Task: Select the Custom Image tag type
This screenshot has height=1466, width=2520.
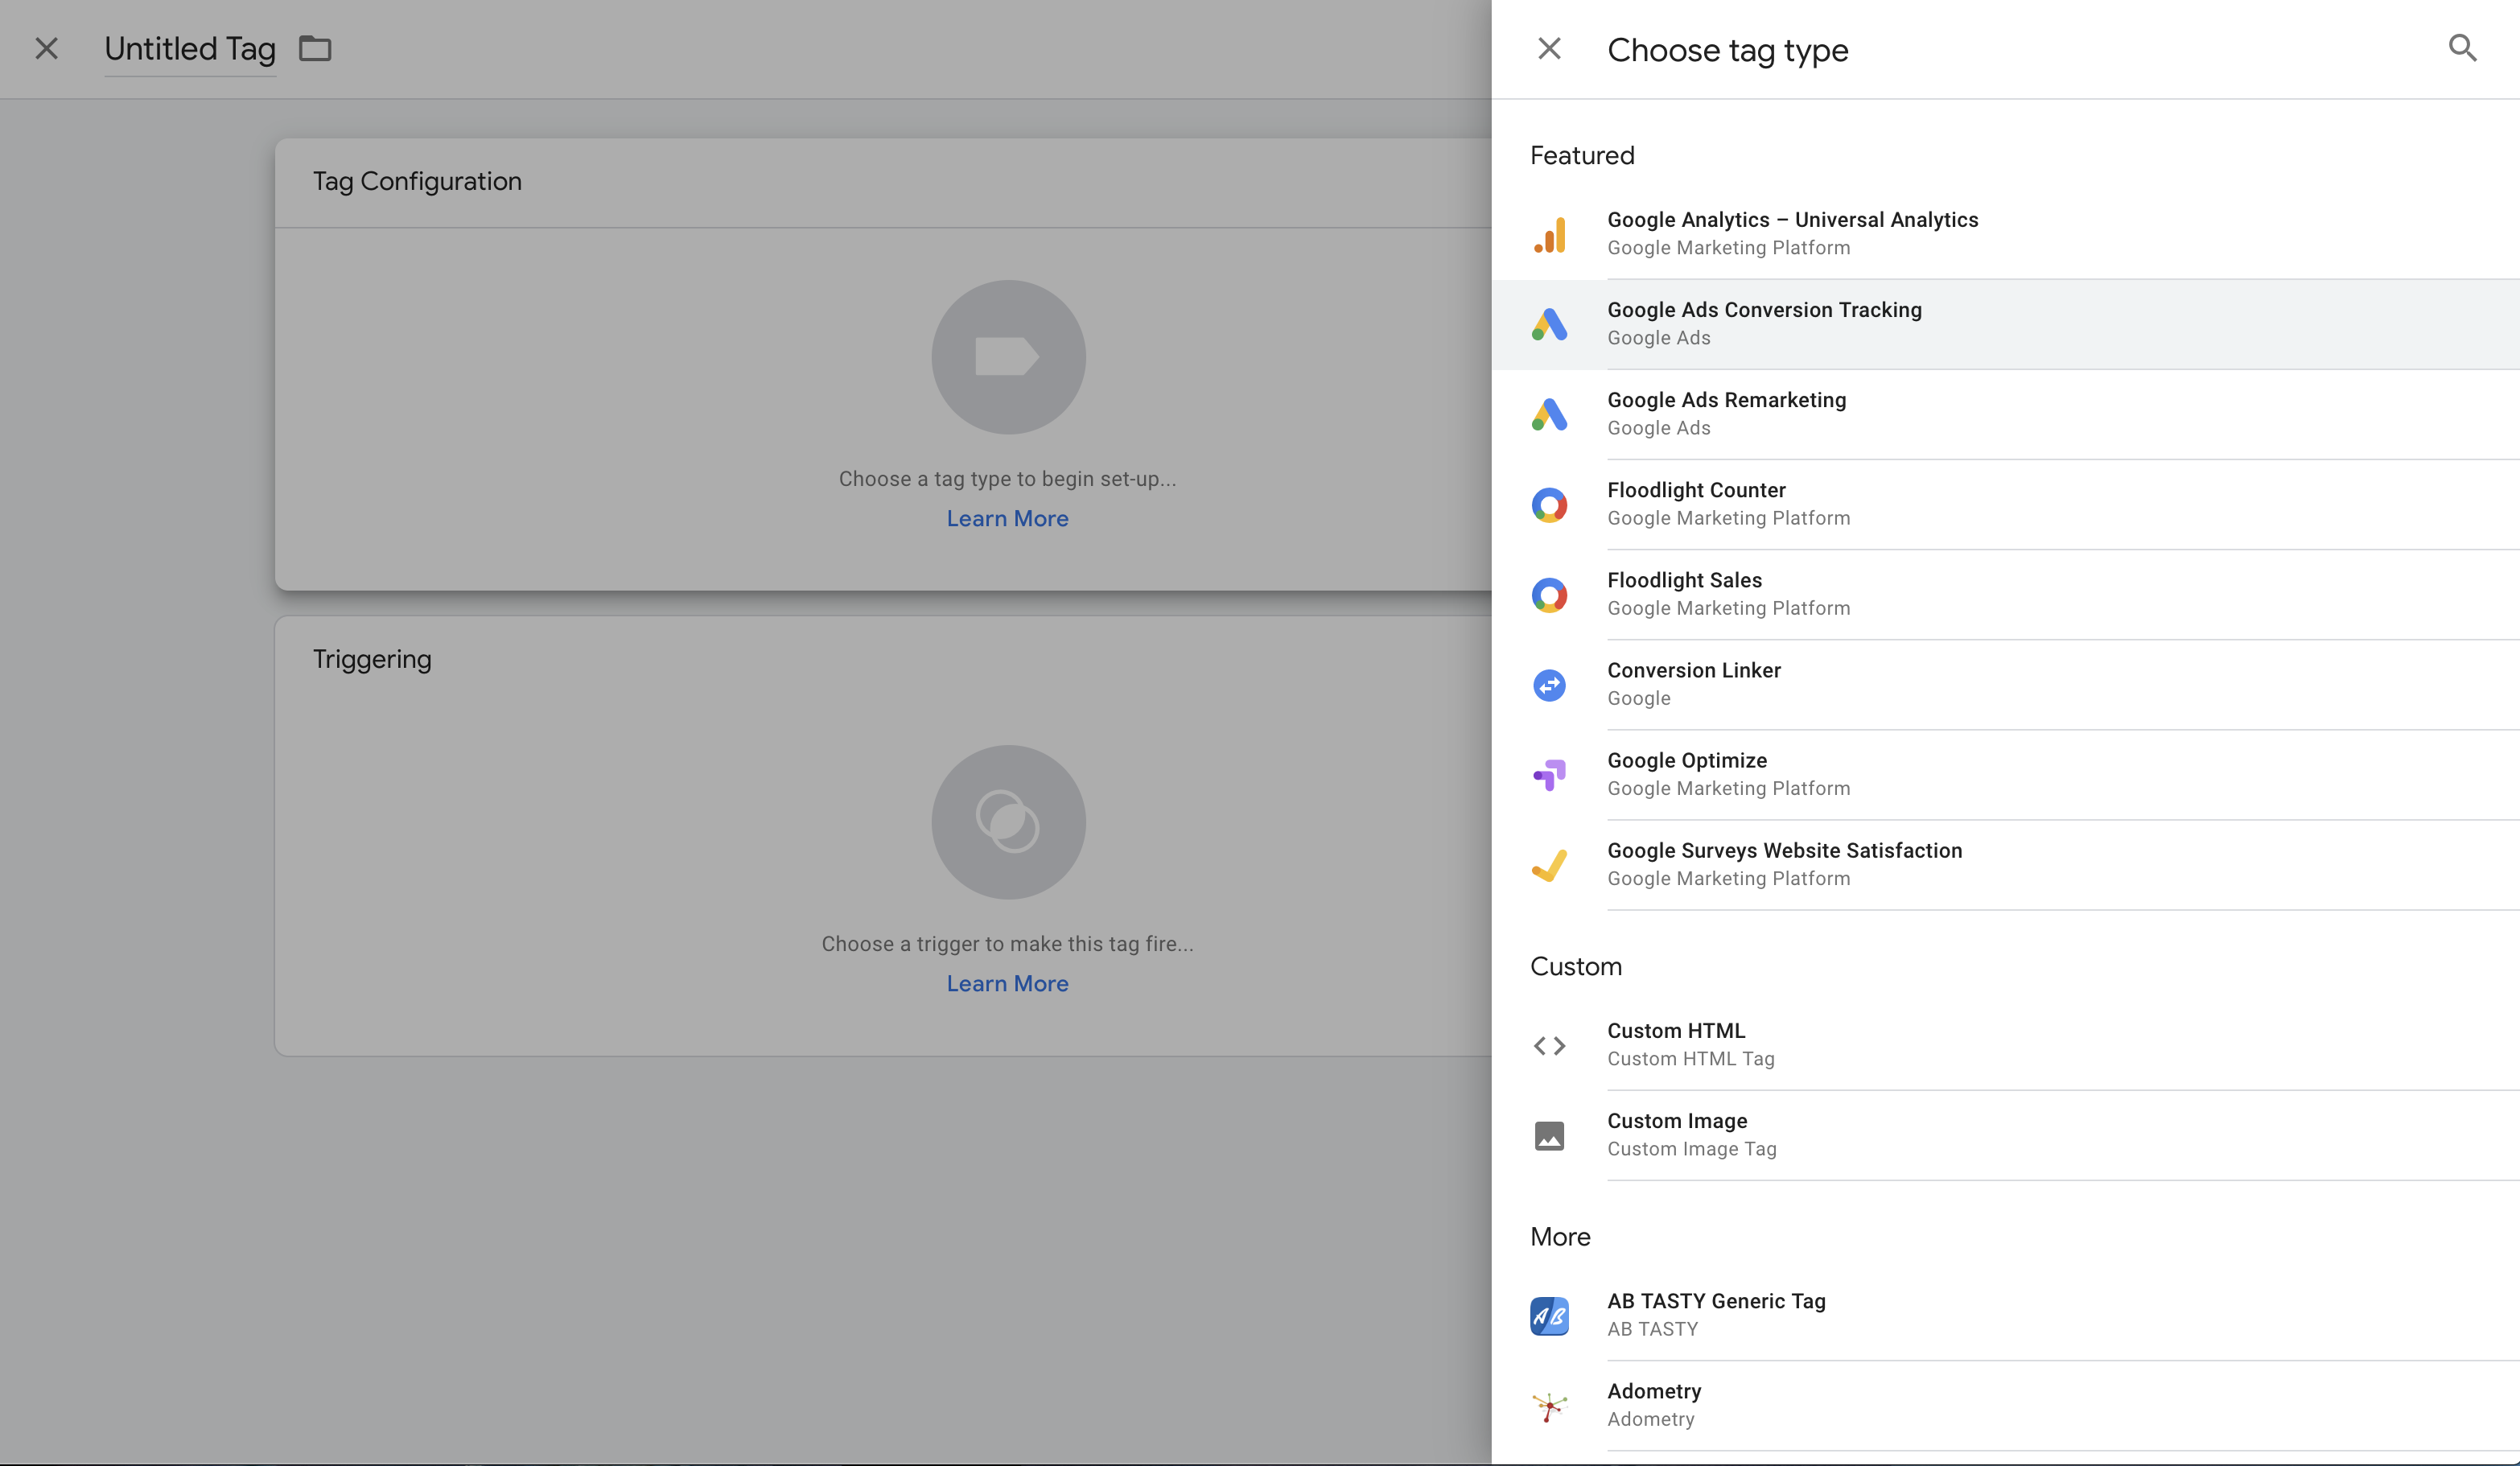Action: click(x=2005, y=1135)
